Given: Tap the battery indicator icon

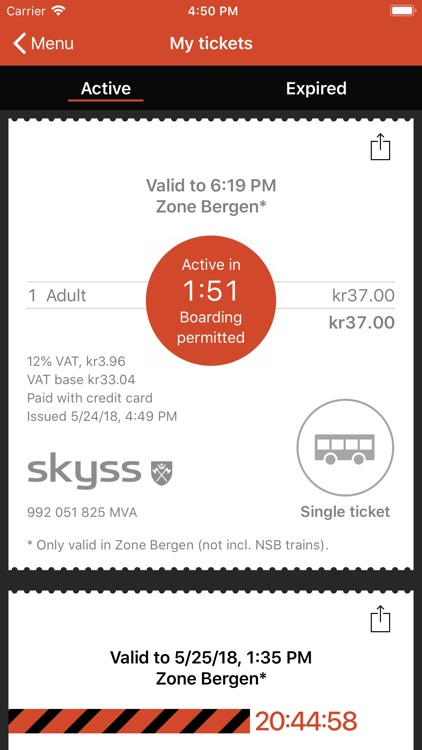Looking at the screenshot, I should click(403, 11).
